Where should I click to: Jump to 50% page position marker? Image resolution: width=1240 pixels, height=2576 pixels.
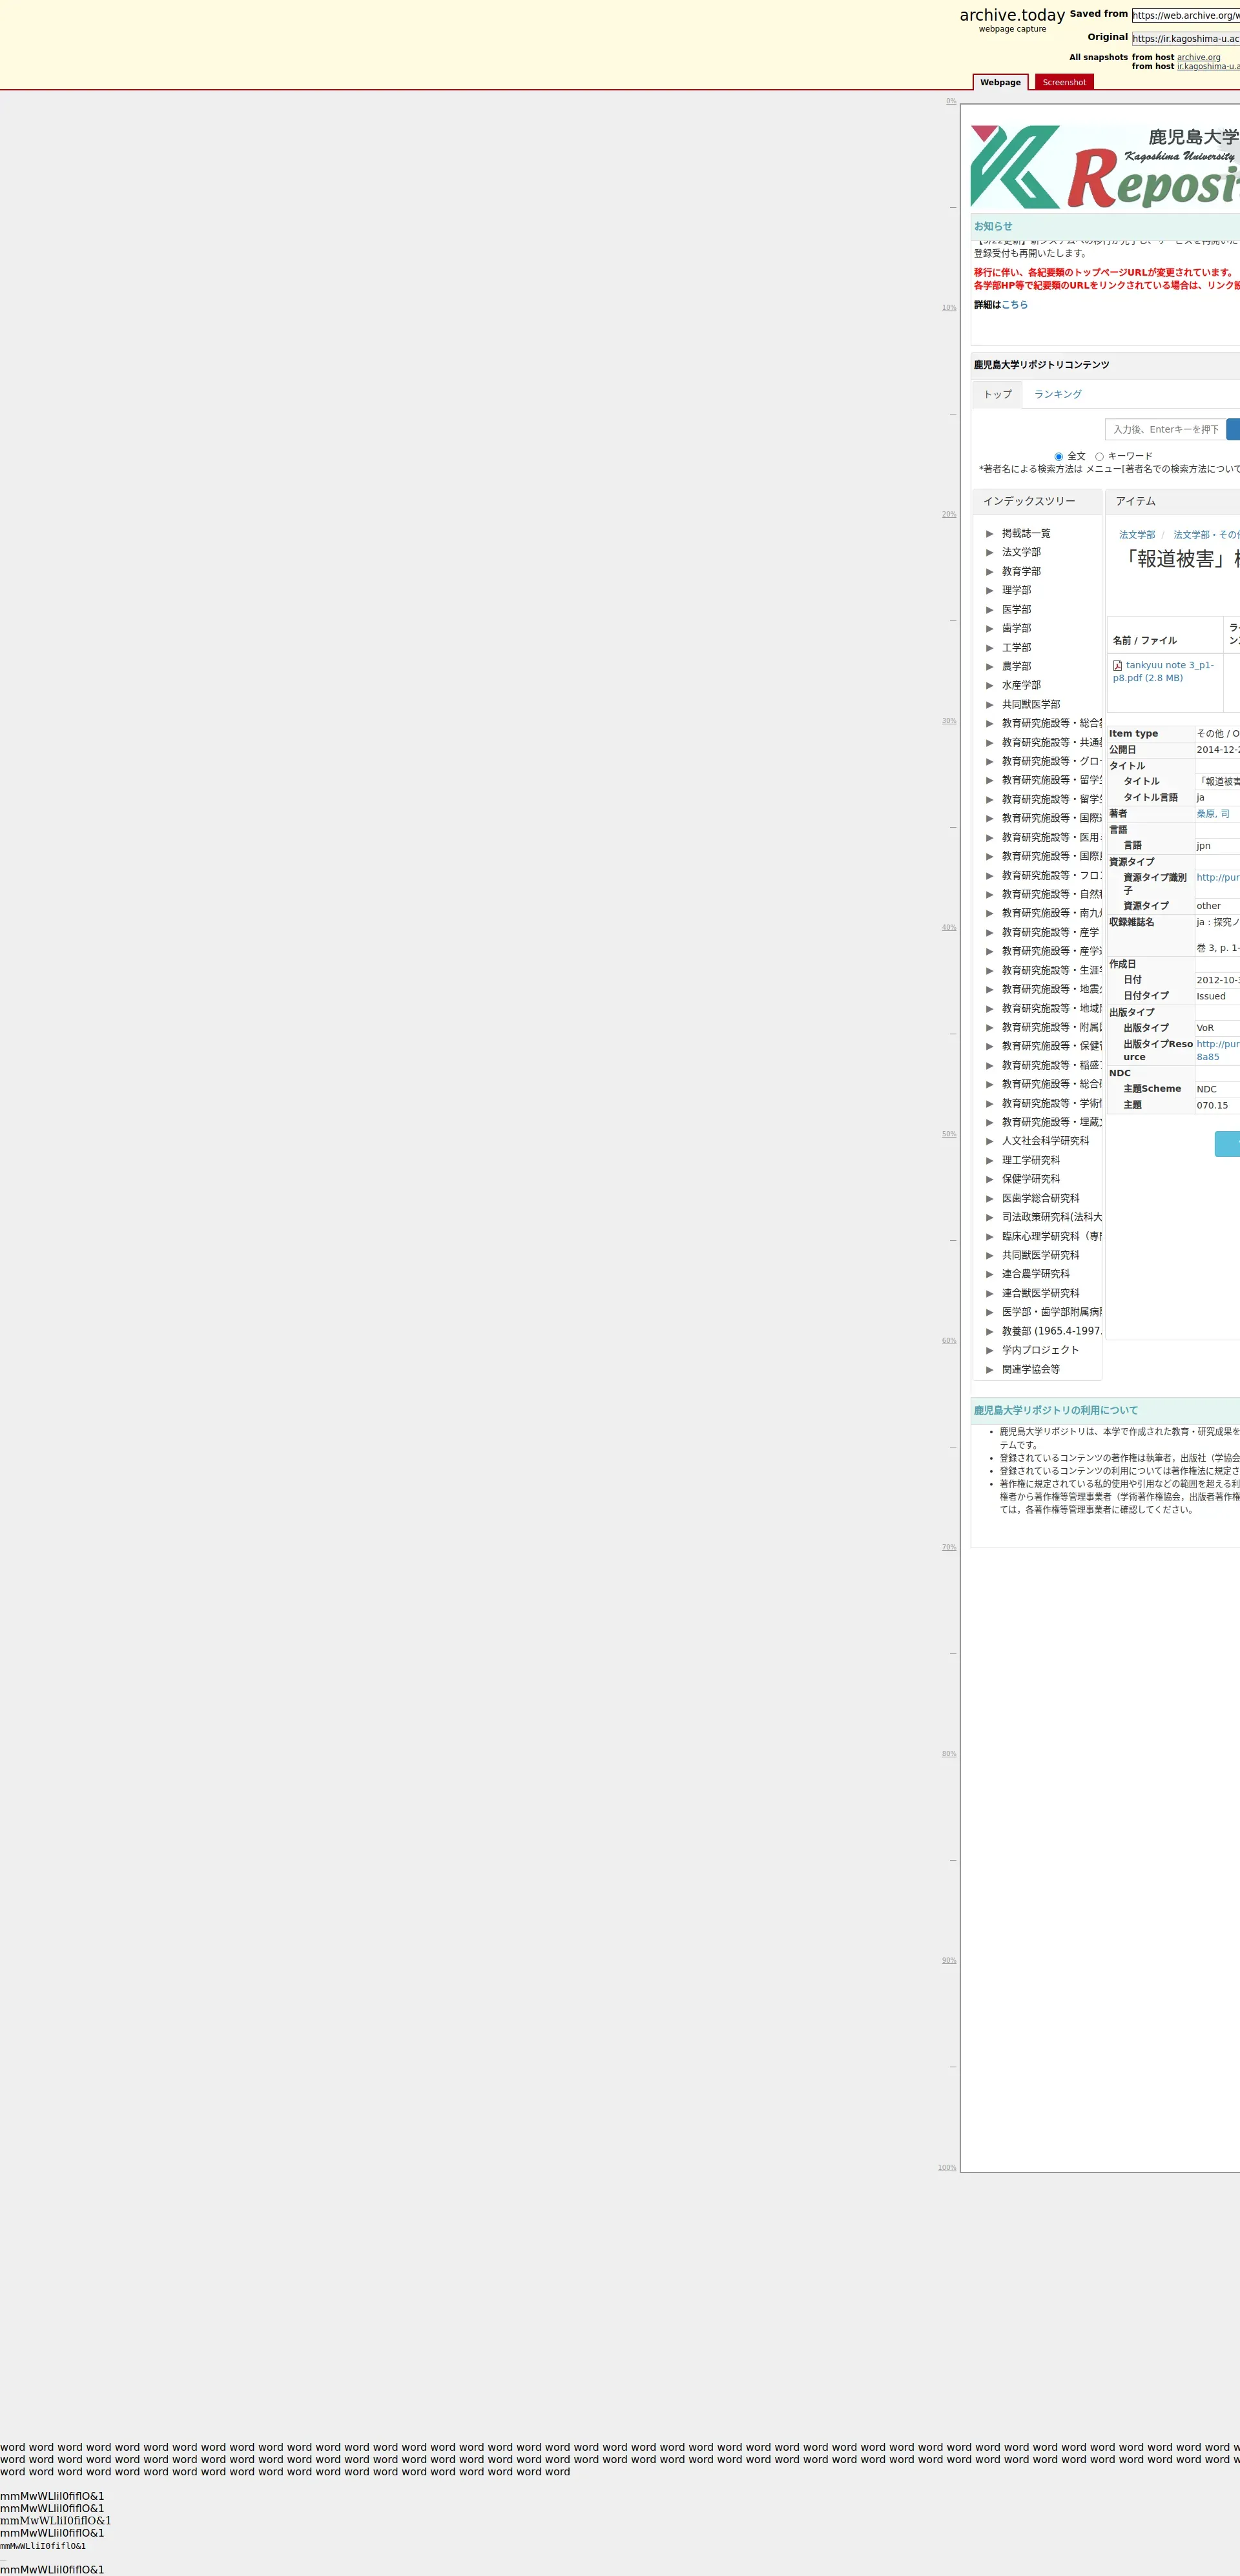pyautogui.click(x=948, y=1134)
